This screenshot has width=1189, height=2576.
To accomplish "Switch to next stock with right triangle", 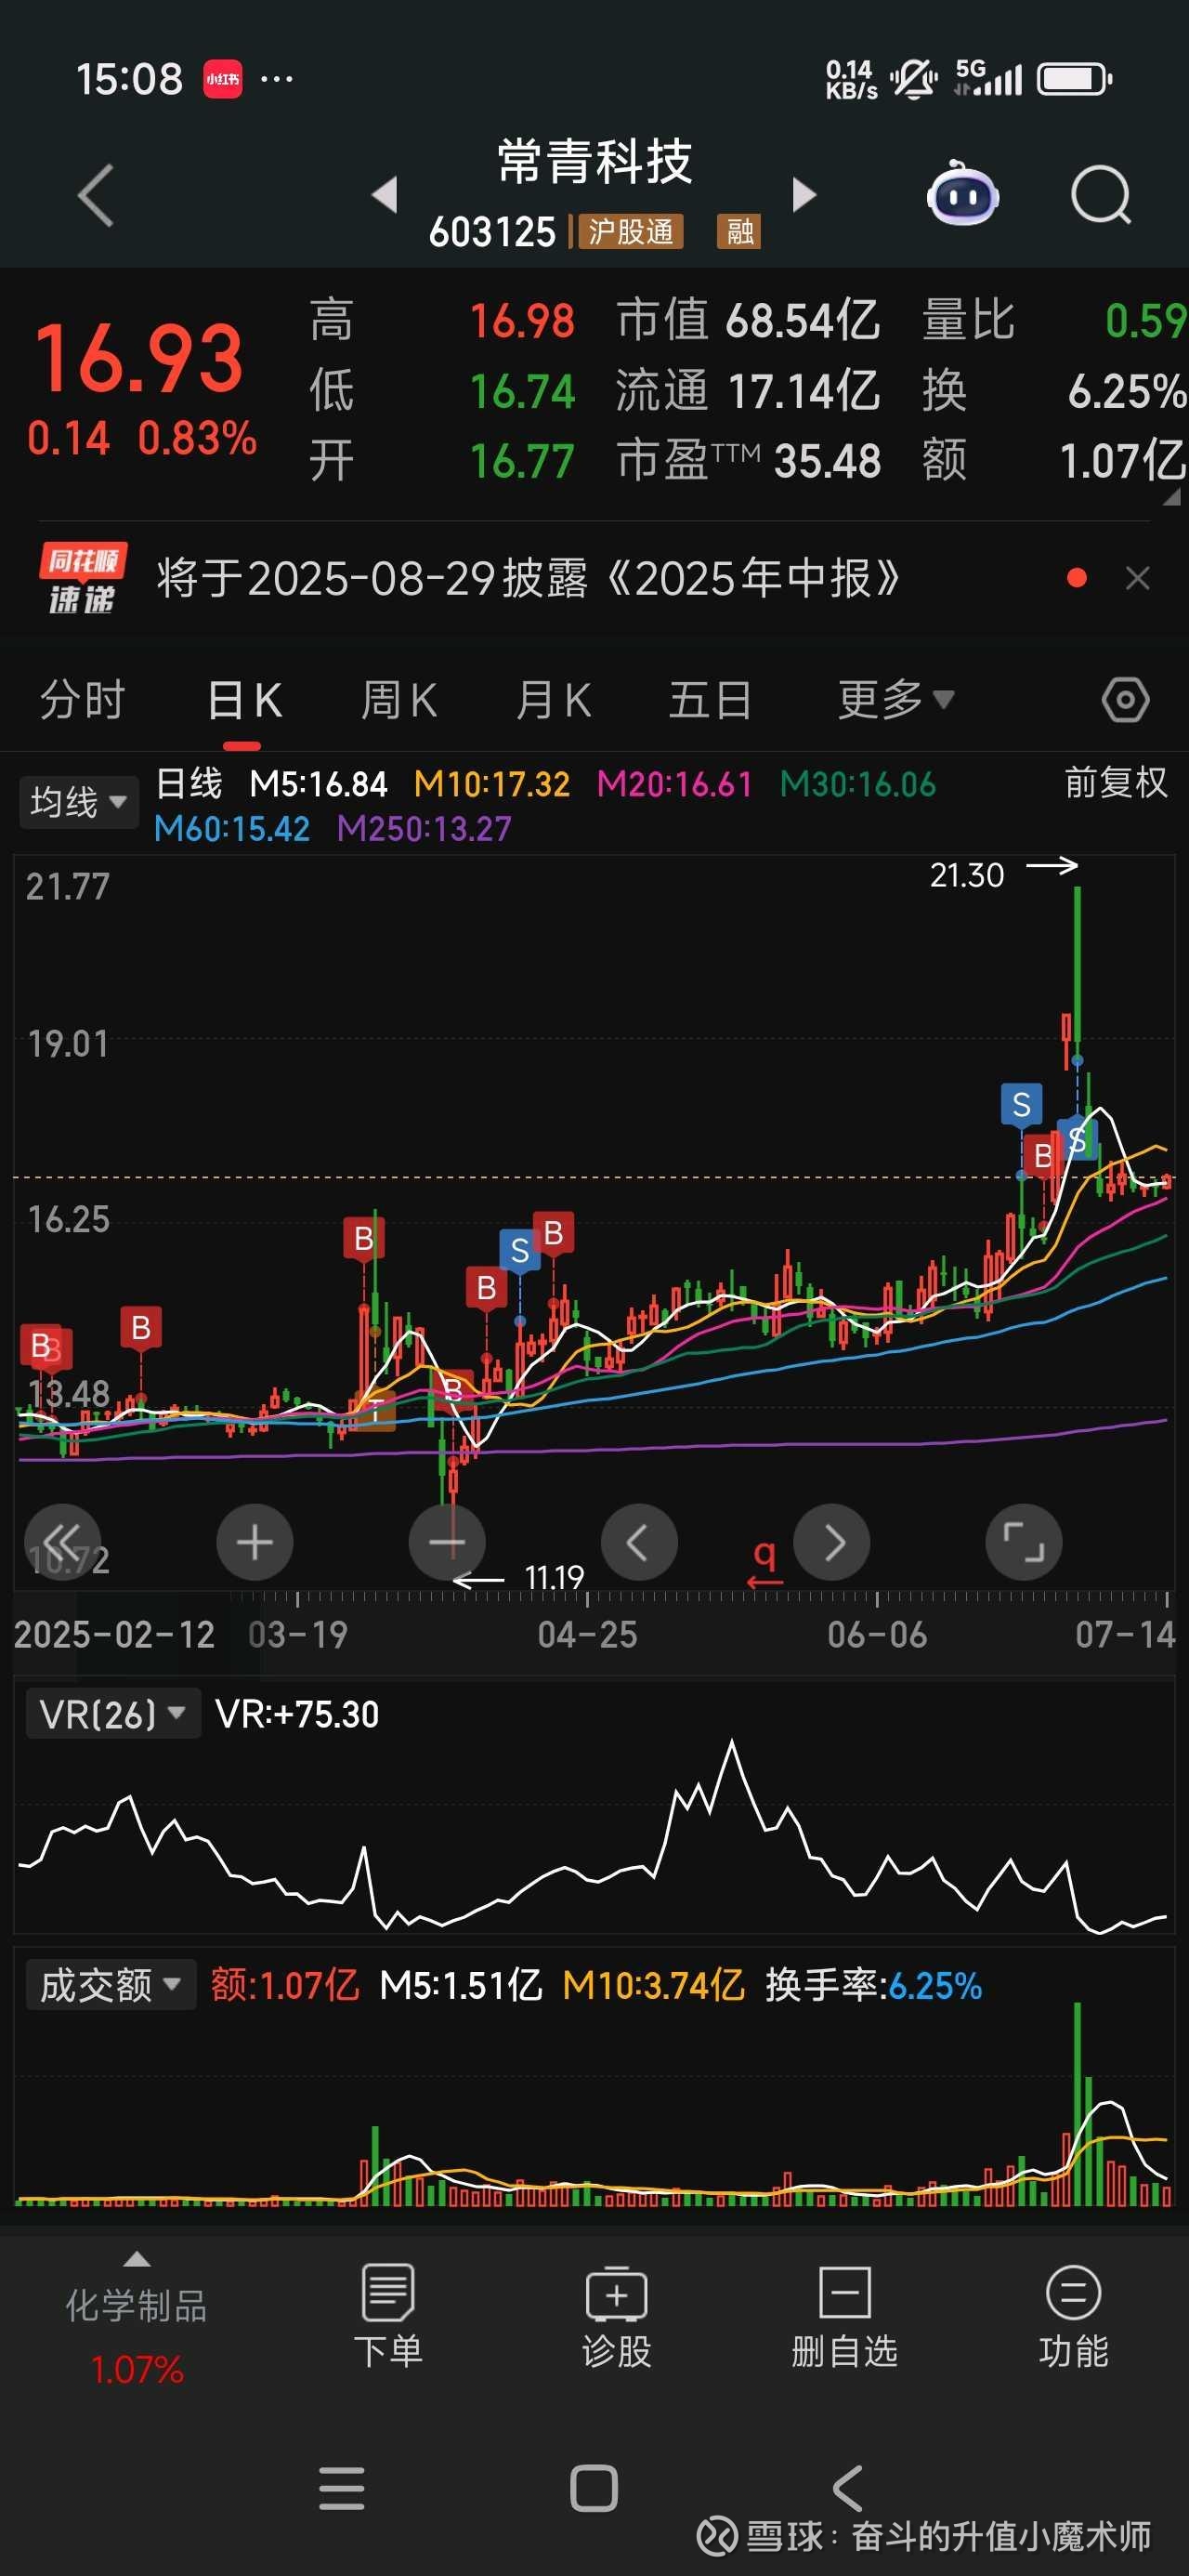I will tap(804, 194).
